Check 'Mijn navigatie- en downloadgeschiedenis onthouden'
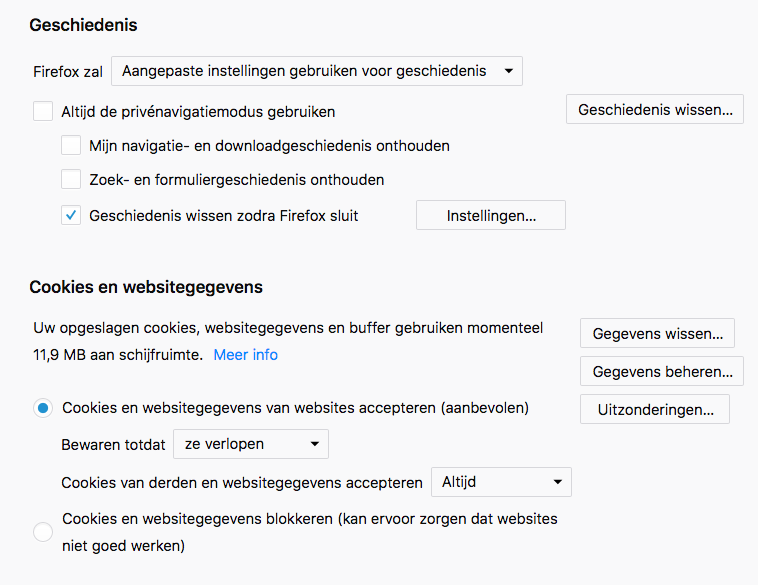Screen dimensions: 758x585 (71, 145)
